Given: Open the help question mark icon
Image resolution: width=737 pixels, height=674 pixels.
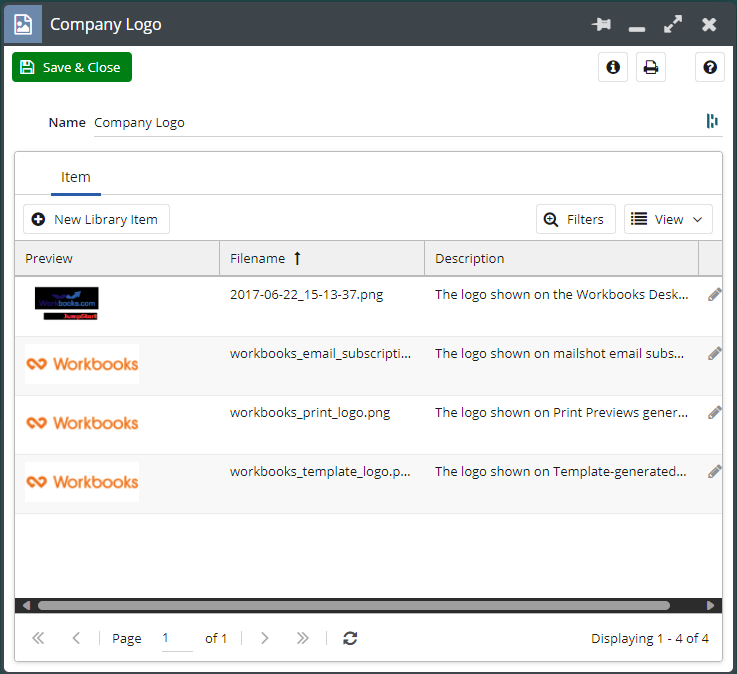Looking at the screenshot, I should click(x=710, y=68).
